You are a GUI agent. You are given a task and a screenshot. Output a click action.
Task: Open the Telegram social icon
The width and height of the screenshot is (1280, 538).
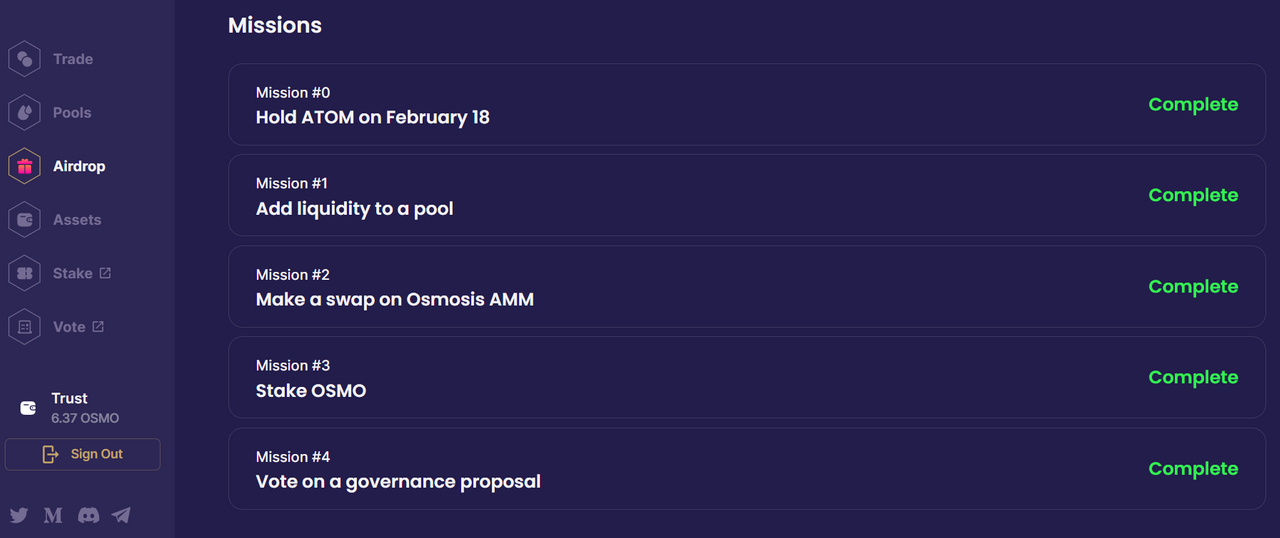tap(121, 515)
